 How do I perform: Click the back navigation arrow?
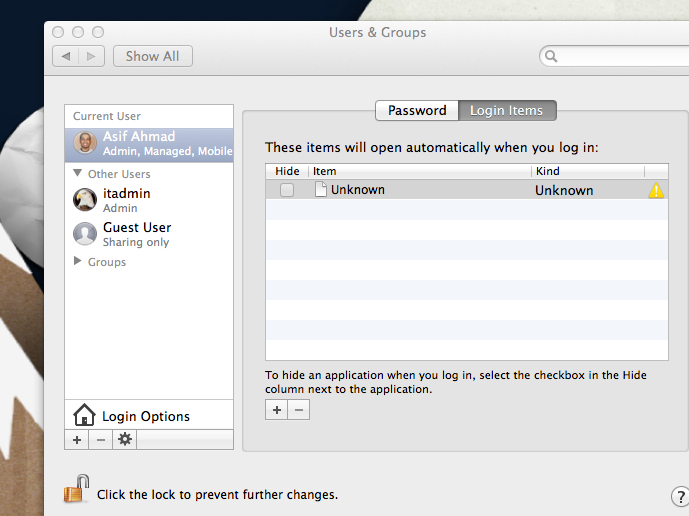coord(66,56)
